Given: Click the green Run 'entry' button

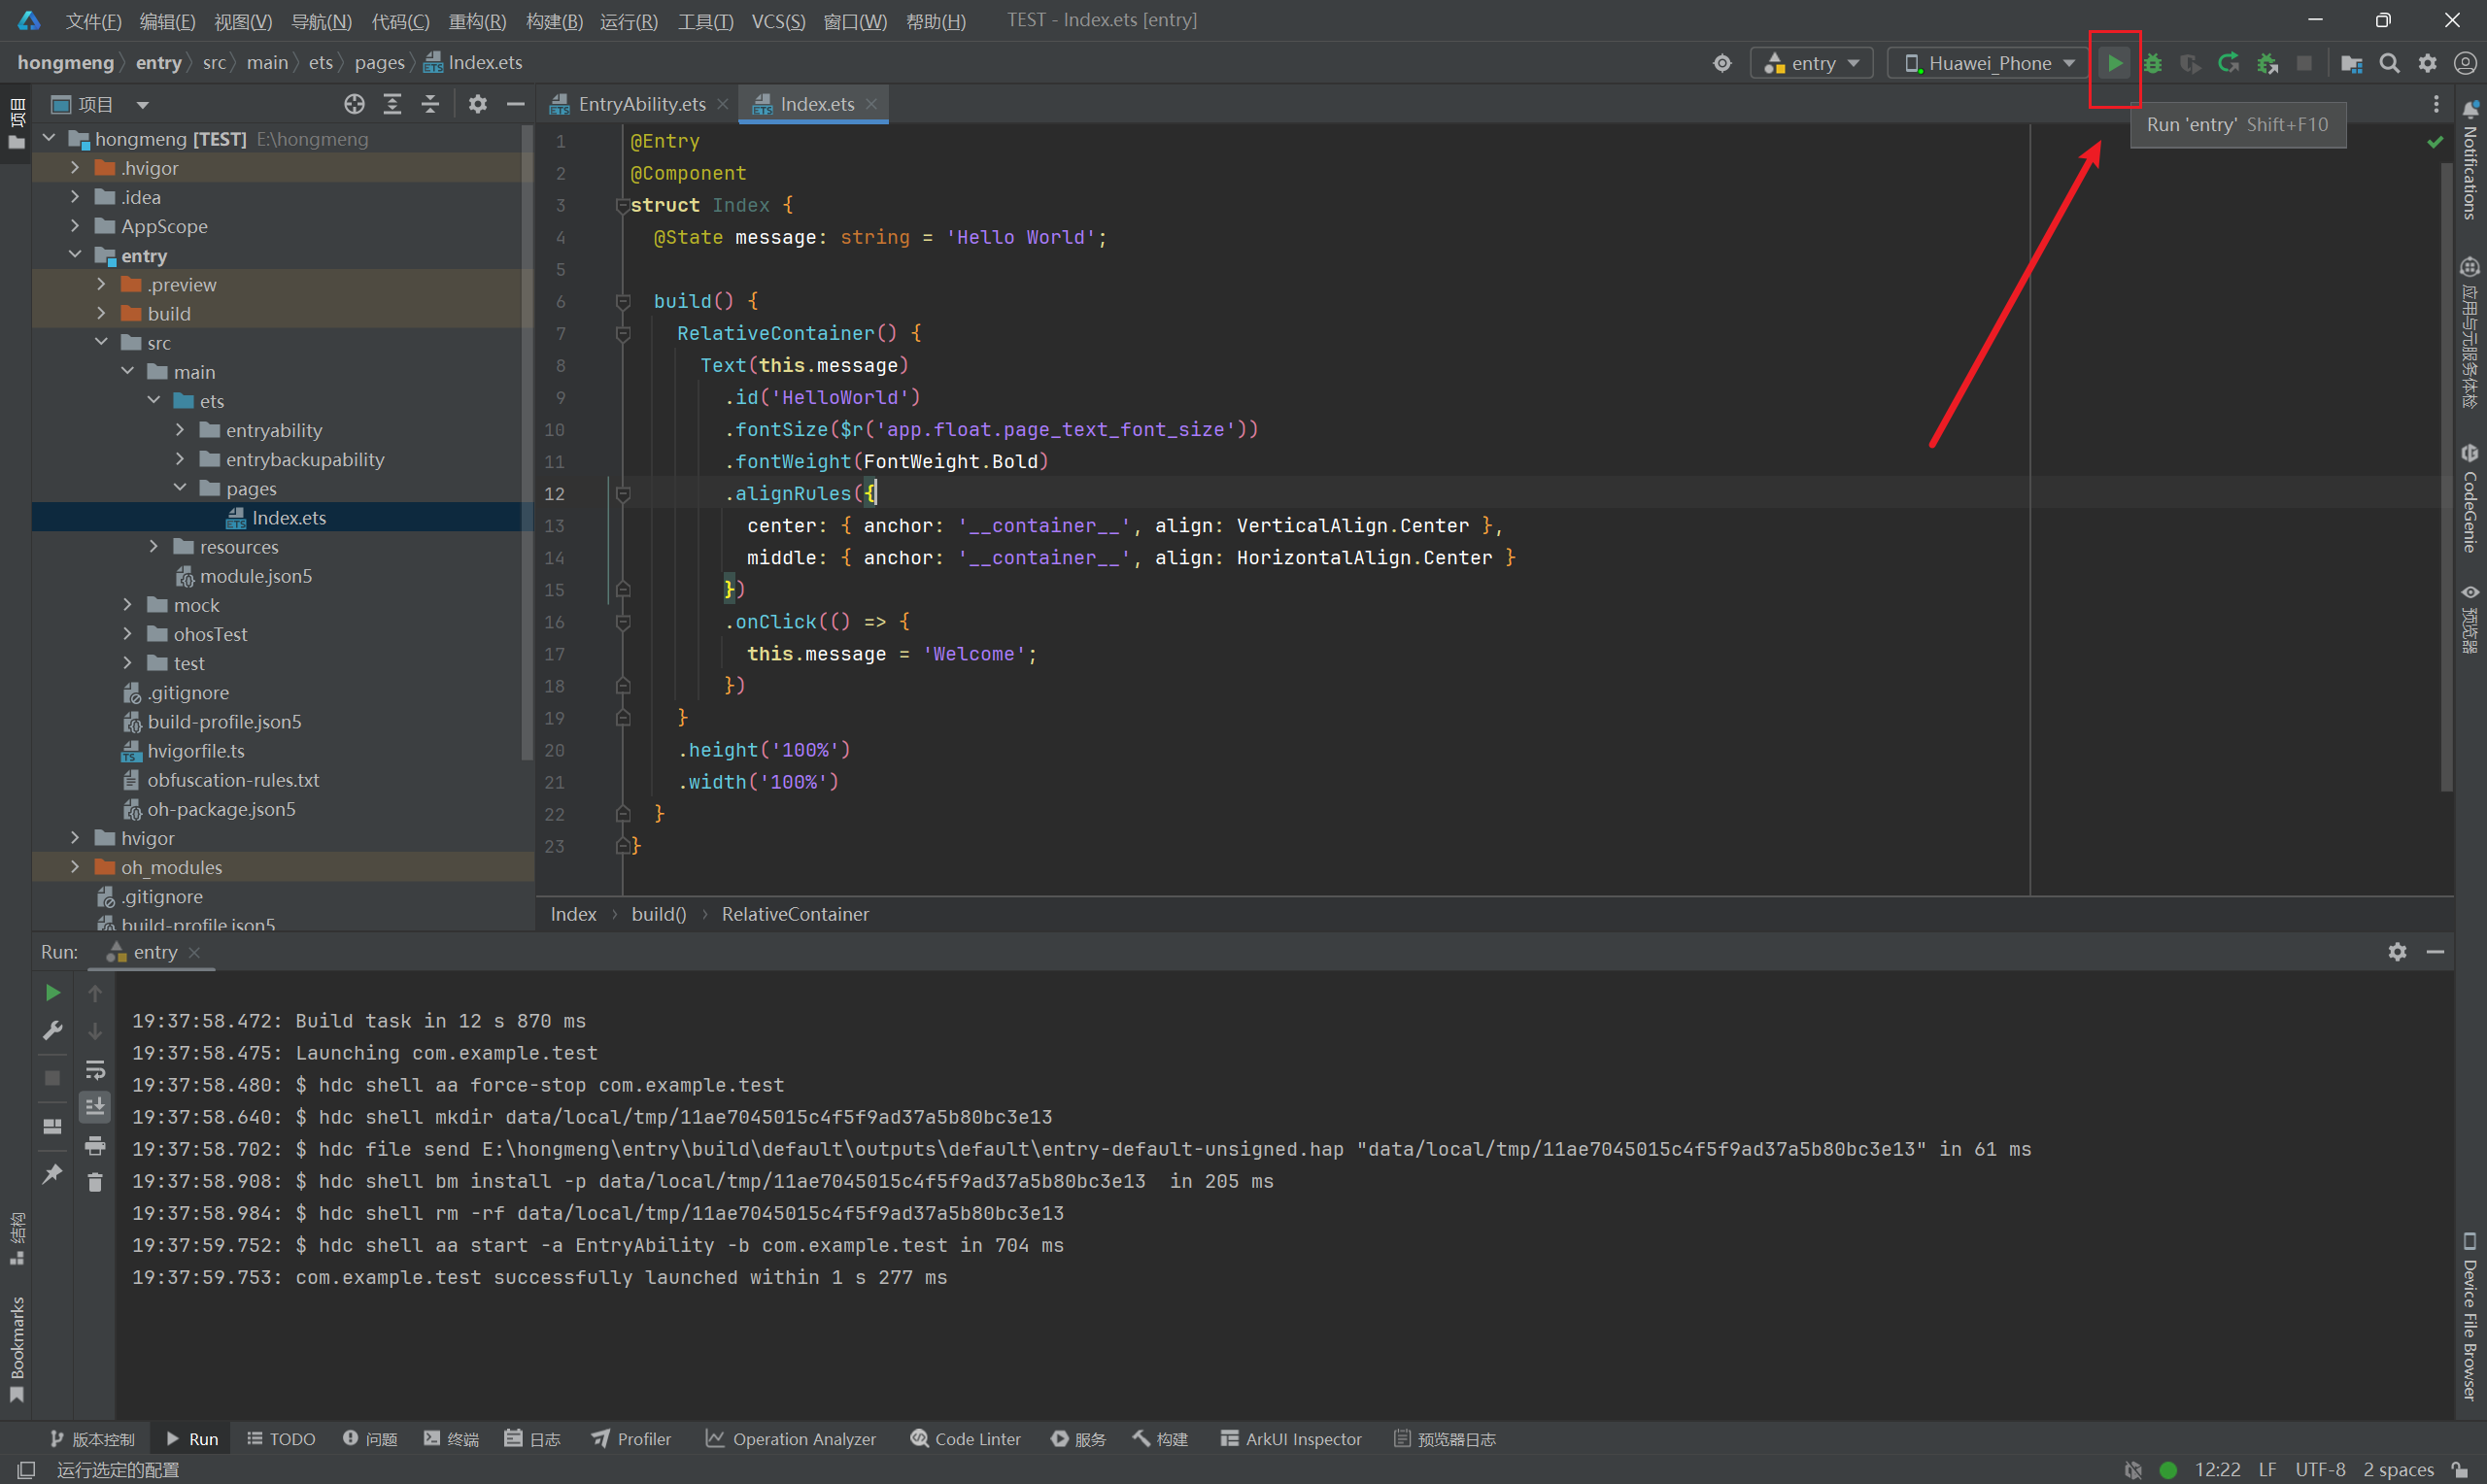Looking at the screenshot, I should [2114, 63].
